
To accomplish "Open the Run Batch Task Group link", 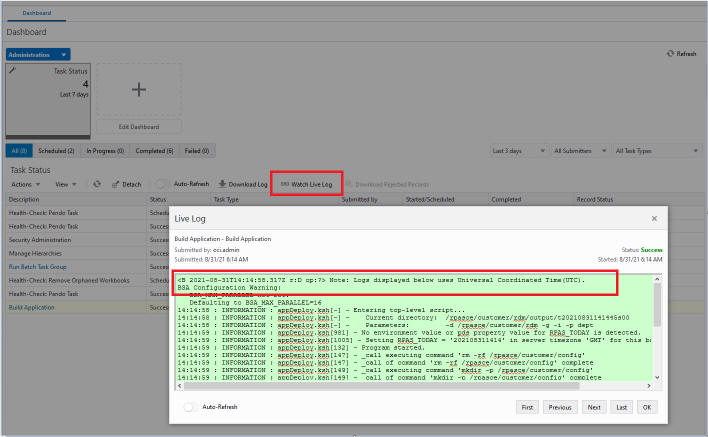I will pos(37,267).
